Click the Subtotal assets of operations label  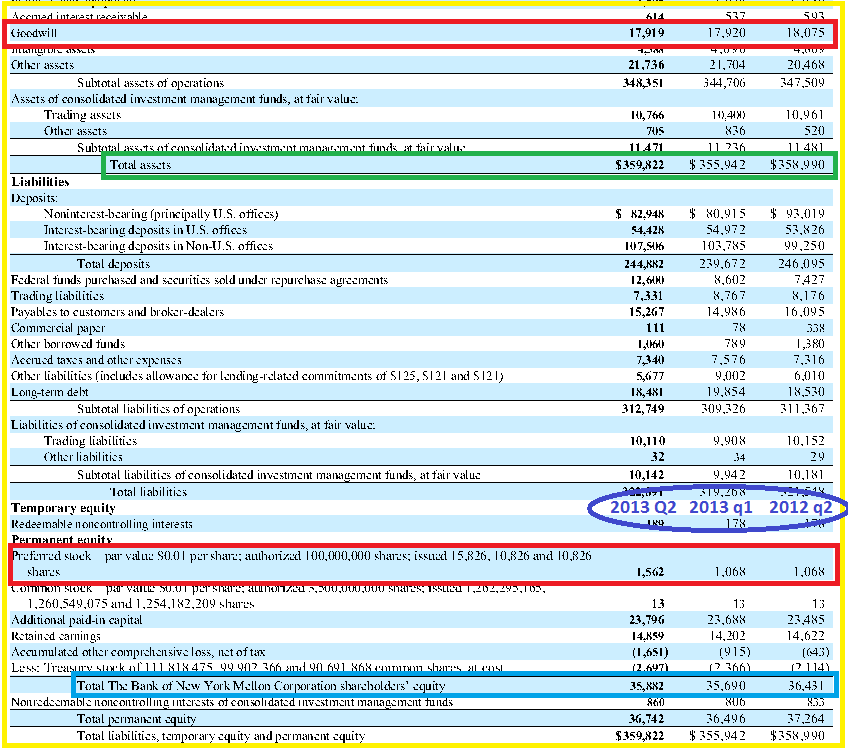(x=150, y=83)
